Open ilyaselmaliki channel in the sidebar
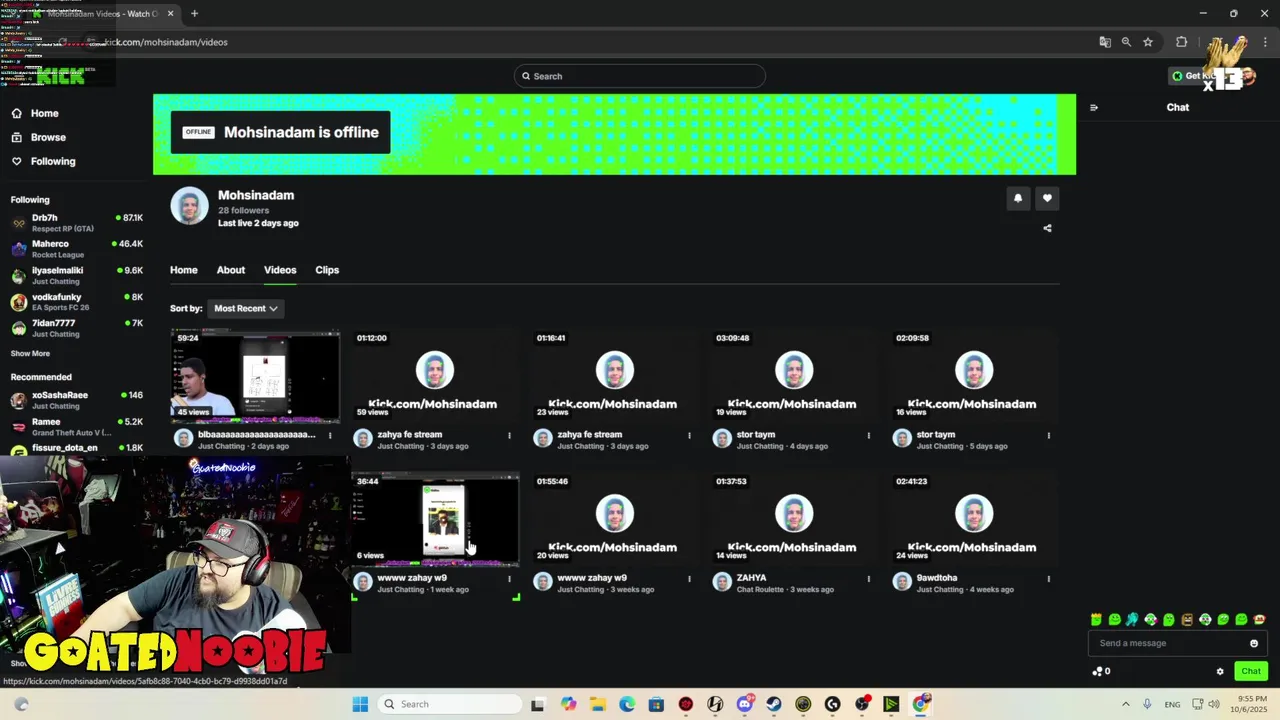The image size is (1280, 720). click(x=76, y=275)
